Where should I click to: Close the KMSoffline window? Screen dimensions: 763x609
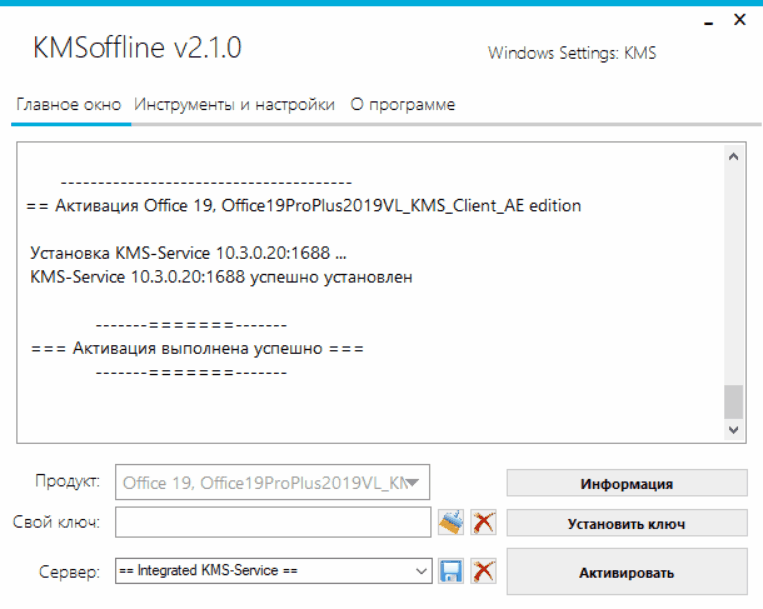pyautogui.click(x=740, y=19)
